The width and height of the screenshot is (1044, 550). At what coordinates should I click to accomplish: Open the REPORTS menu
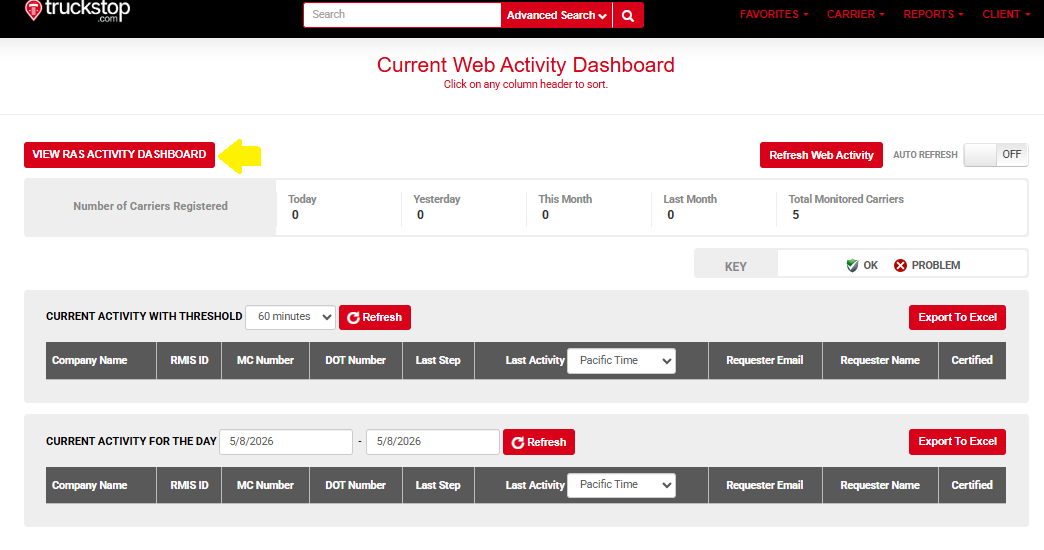point(933,14)
